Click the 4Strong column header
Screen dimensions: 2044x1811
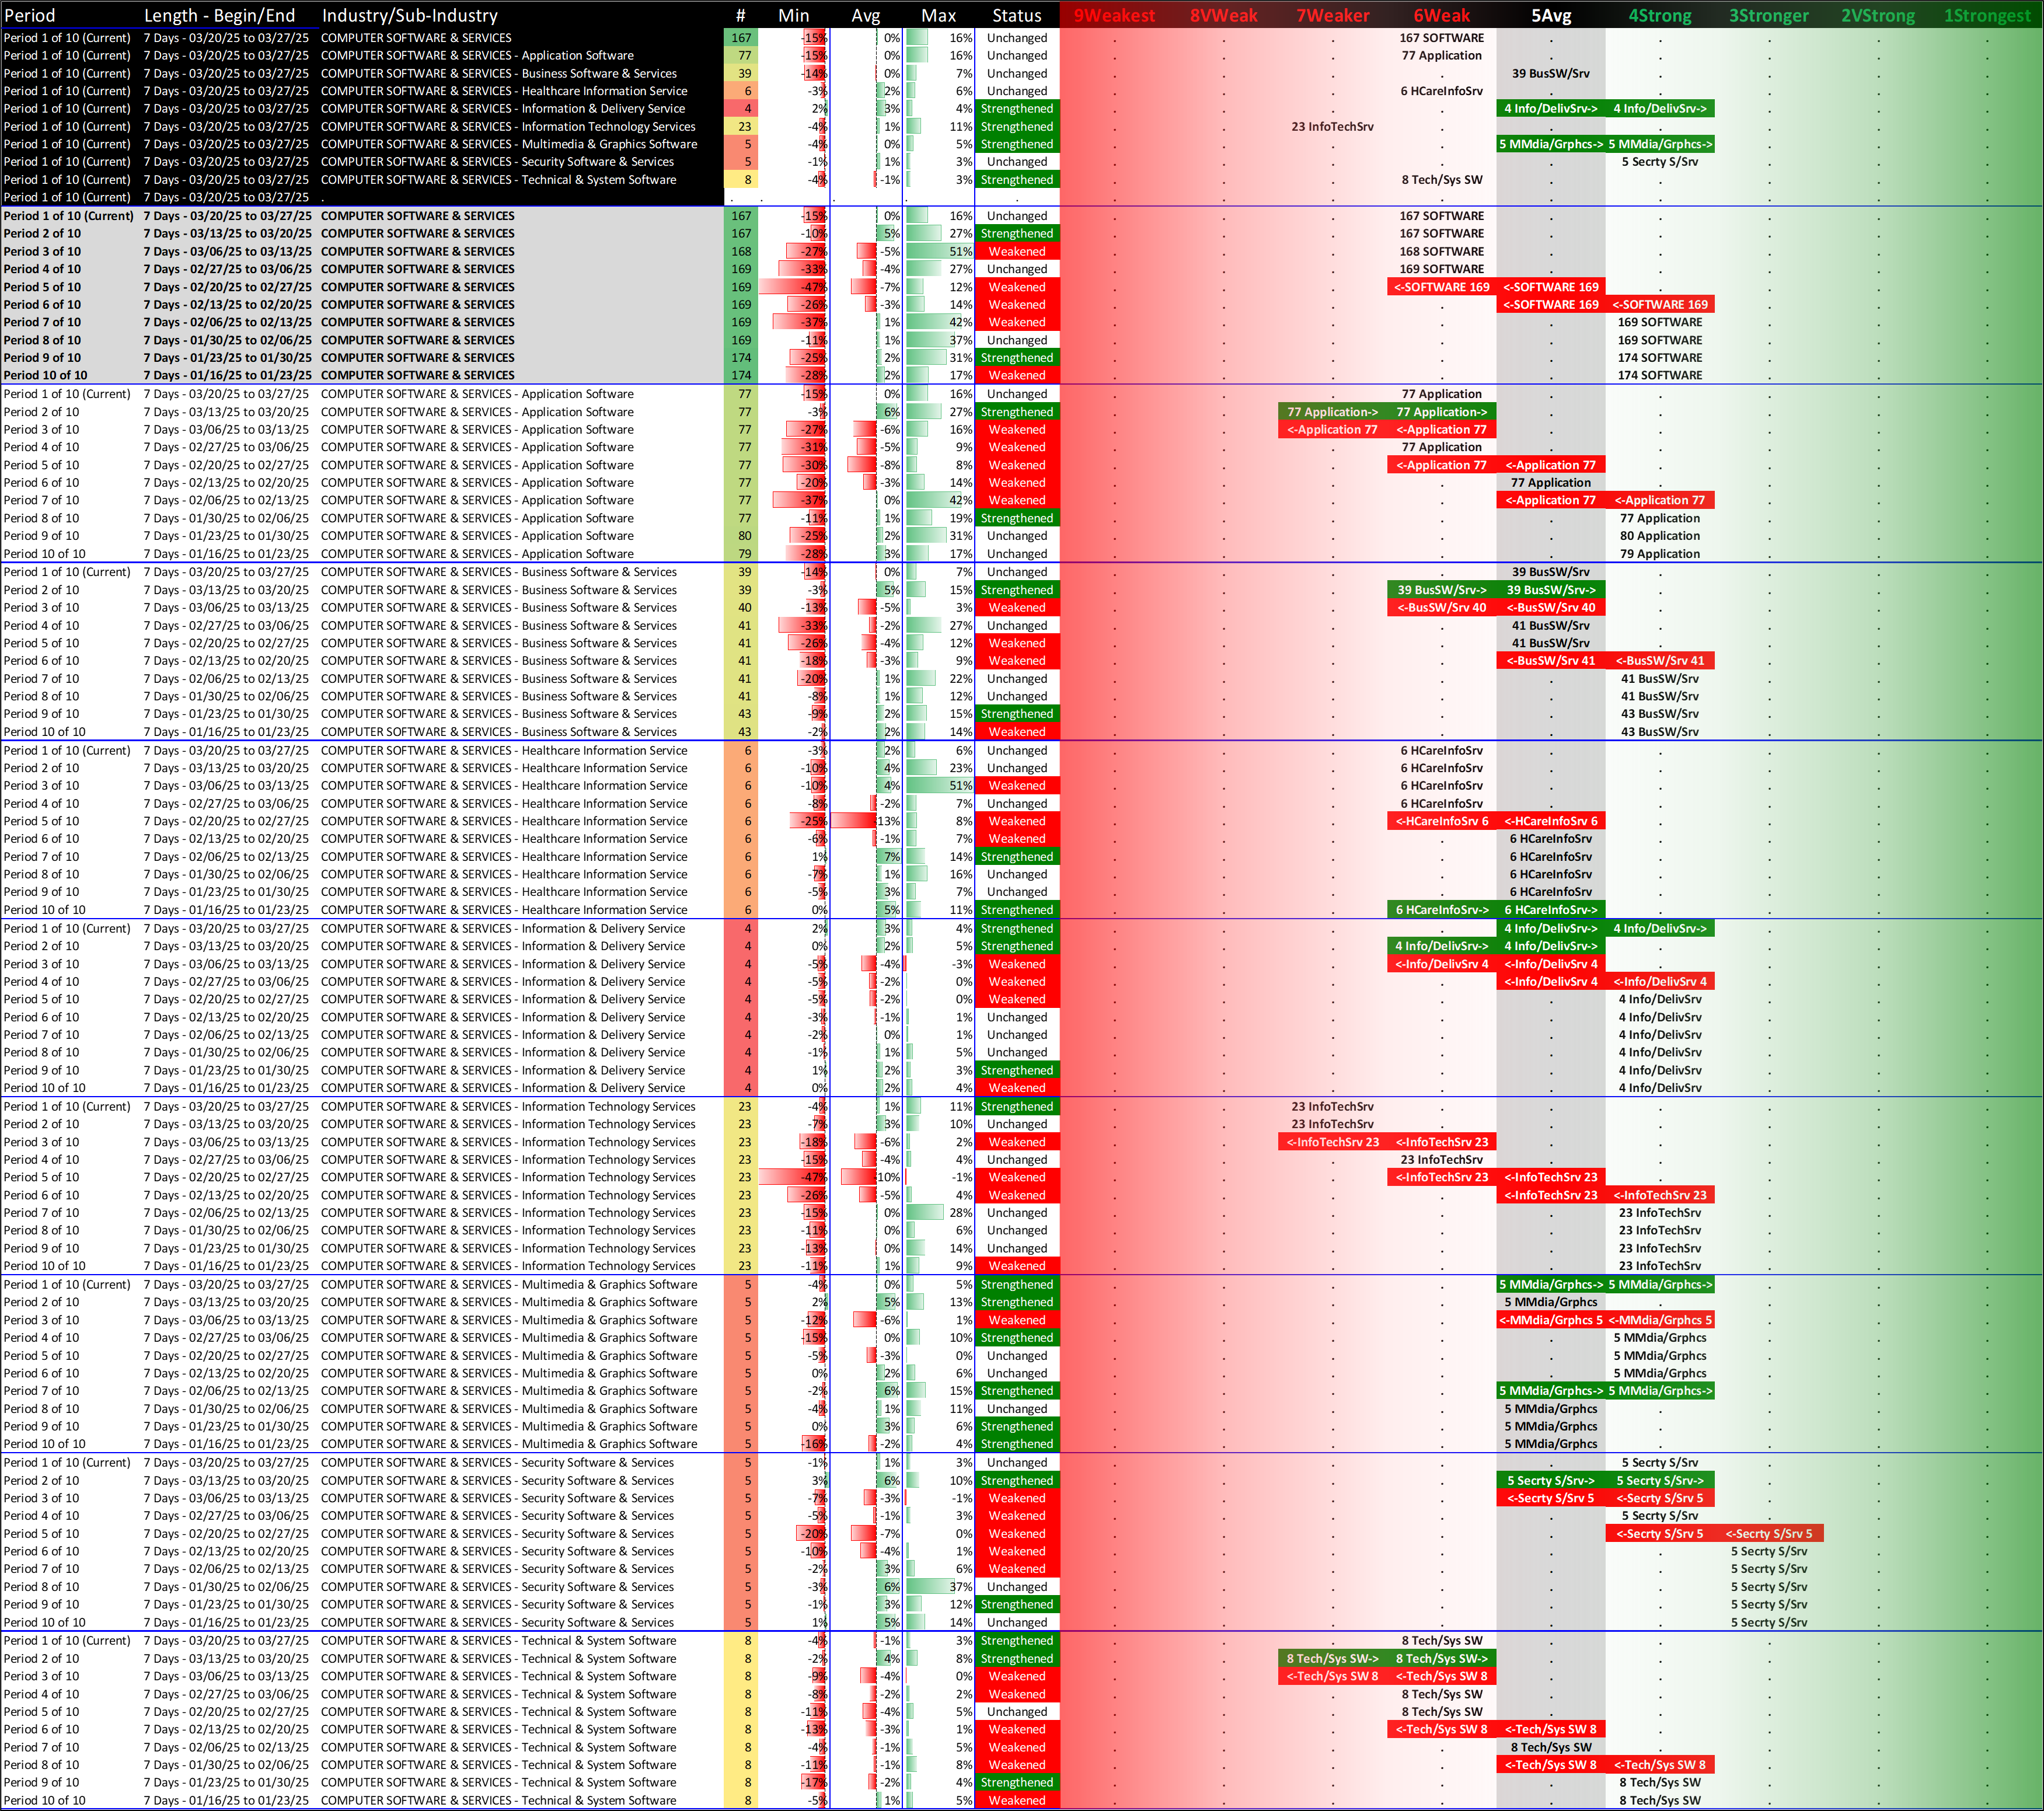click(1659, 15)
